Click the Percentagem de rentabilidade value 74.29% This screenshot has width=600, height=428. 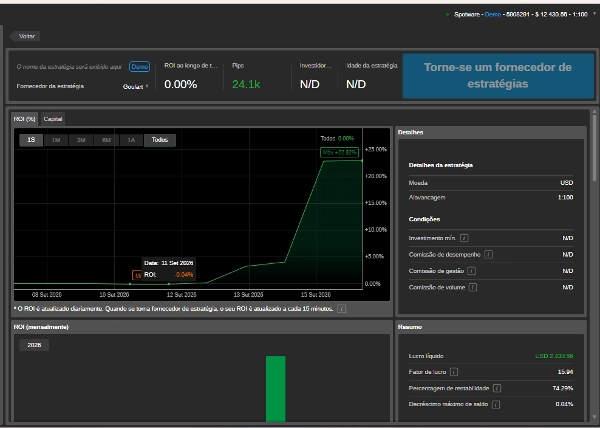tap(563, 388)
